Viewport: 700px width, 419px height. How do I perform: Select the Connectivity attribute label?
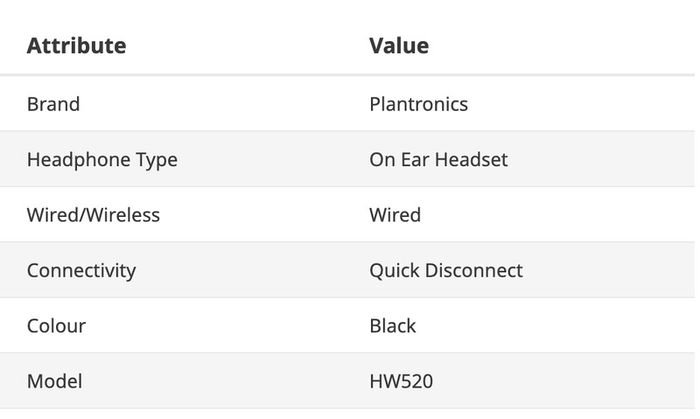81,270
